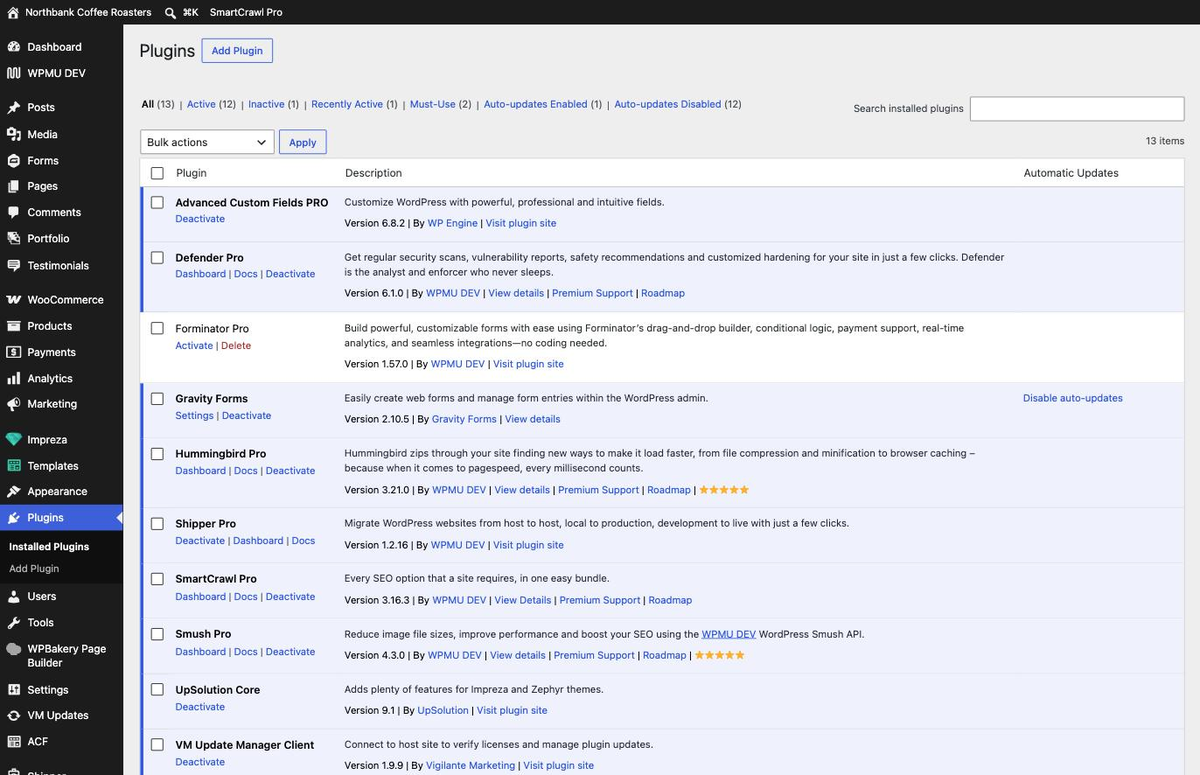The width and height of the screenshot is (1200, 775).
Task: Click the Marketing megaphone icon
Action: point(13,404)
